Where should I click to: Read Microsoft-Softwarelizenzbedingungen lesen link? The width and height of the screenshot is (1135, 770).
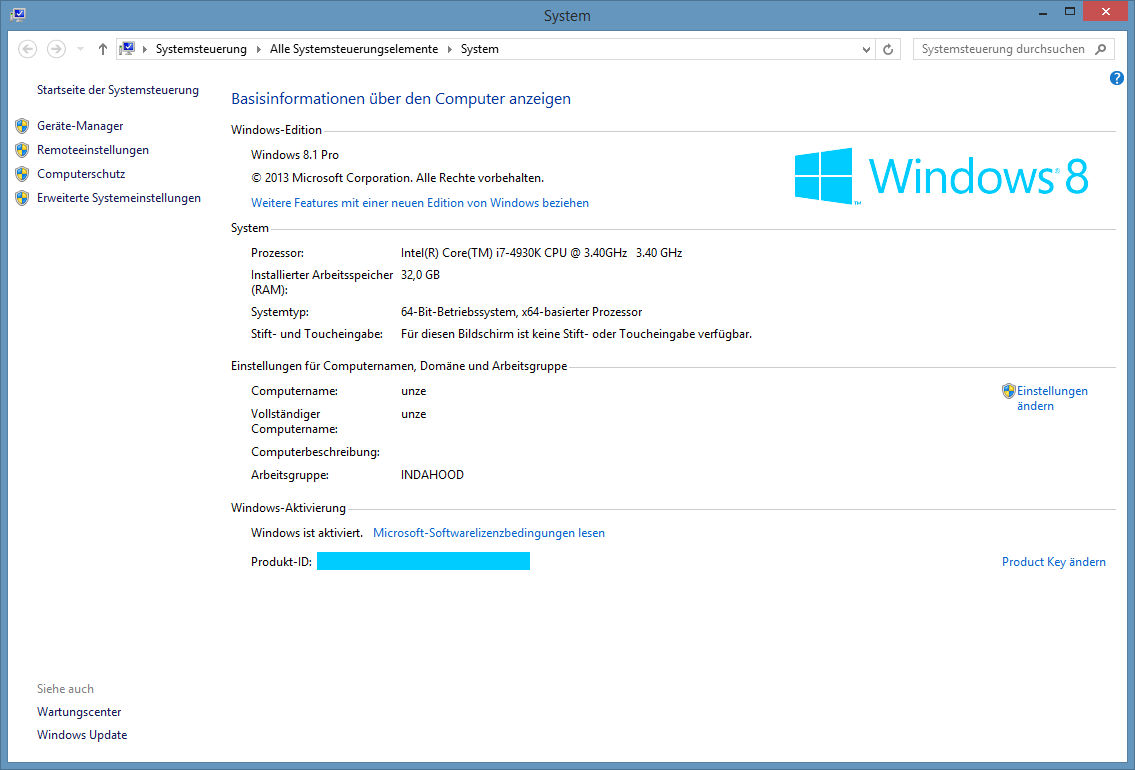489,533
